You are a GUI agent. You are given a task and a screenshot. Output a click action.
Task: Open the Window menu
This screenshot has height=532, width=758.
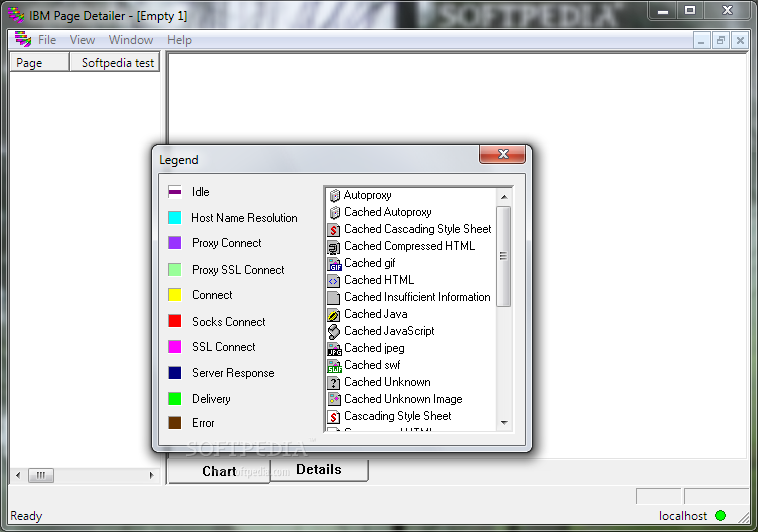coord(131,40)
